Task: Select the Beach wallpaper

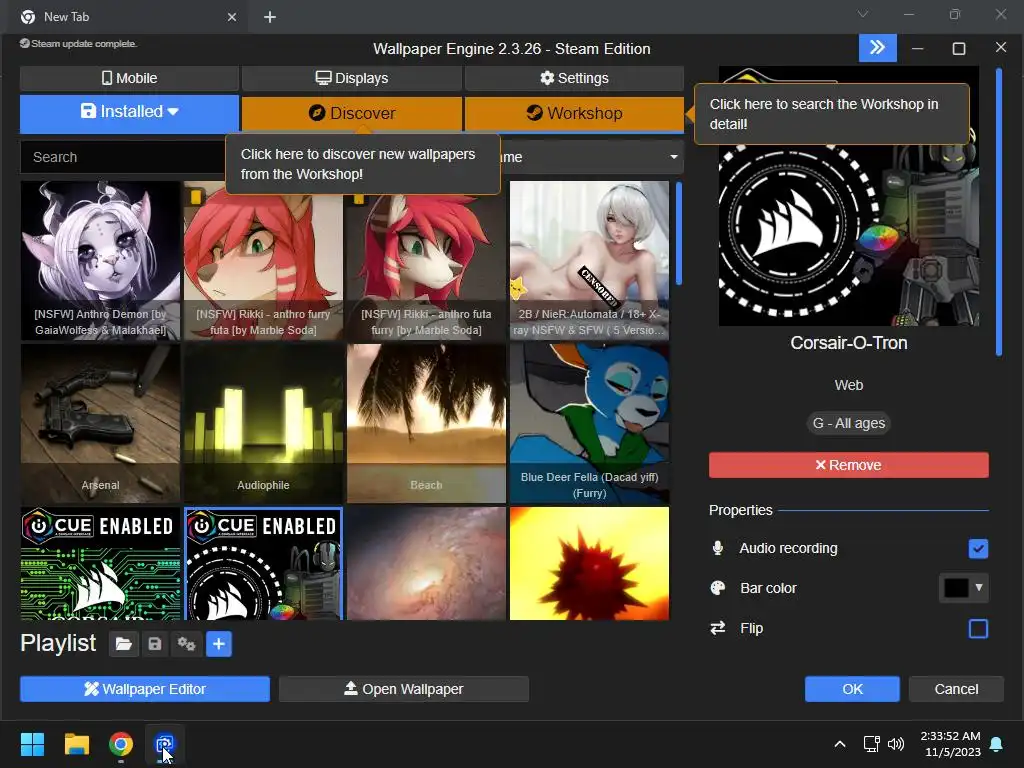Action: pyautogui.click(x=426, y=424)
